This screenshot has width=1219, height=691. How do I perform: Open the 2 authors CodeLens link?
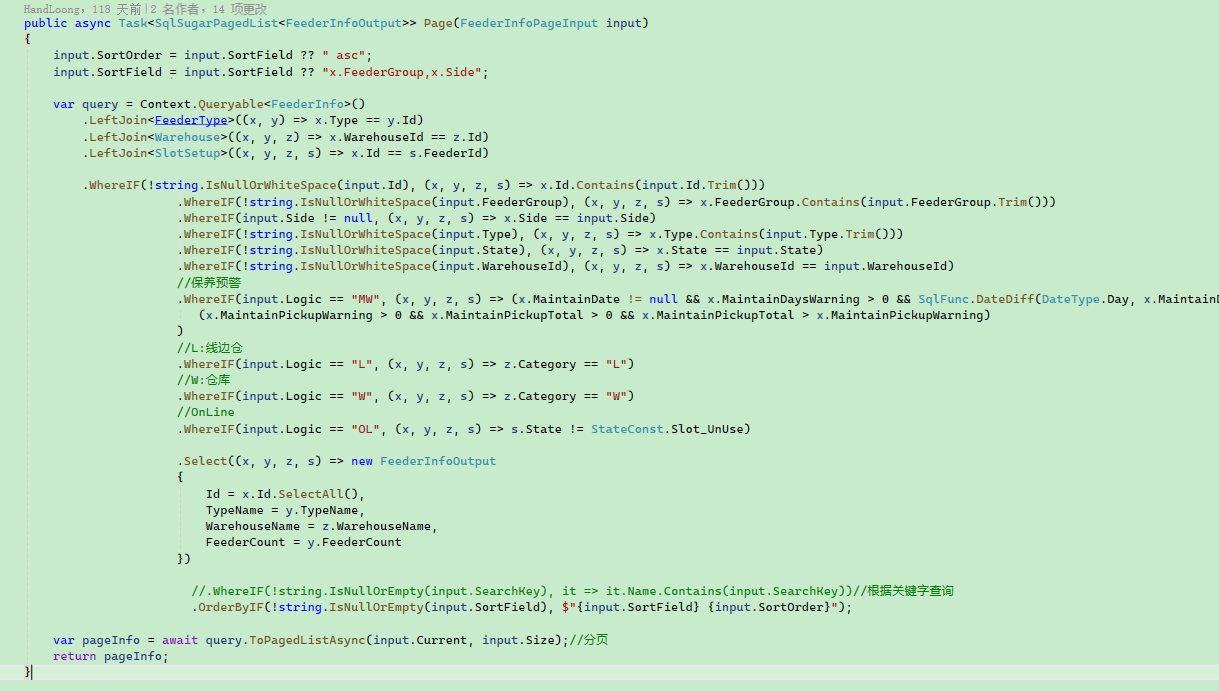168,8
